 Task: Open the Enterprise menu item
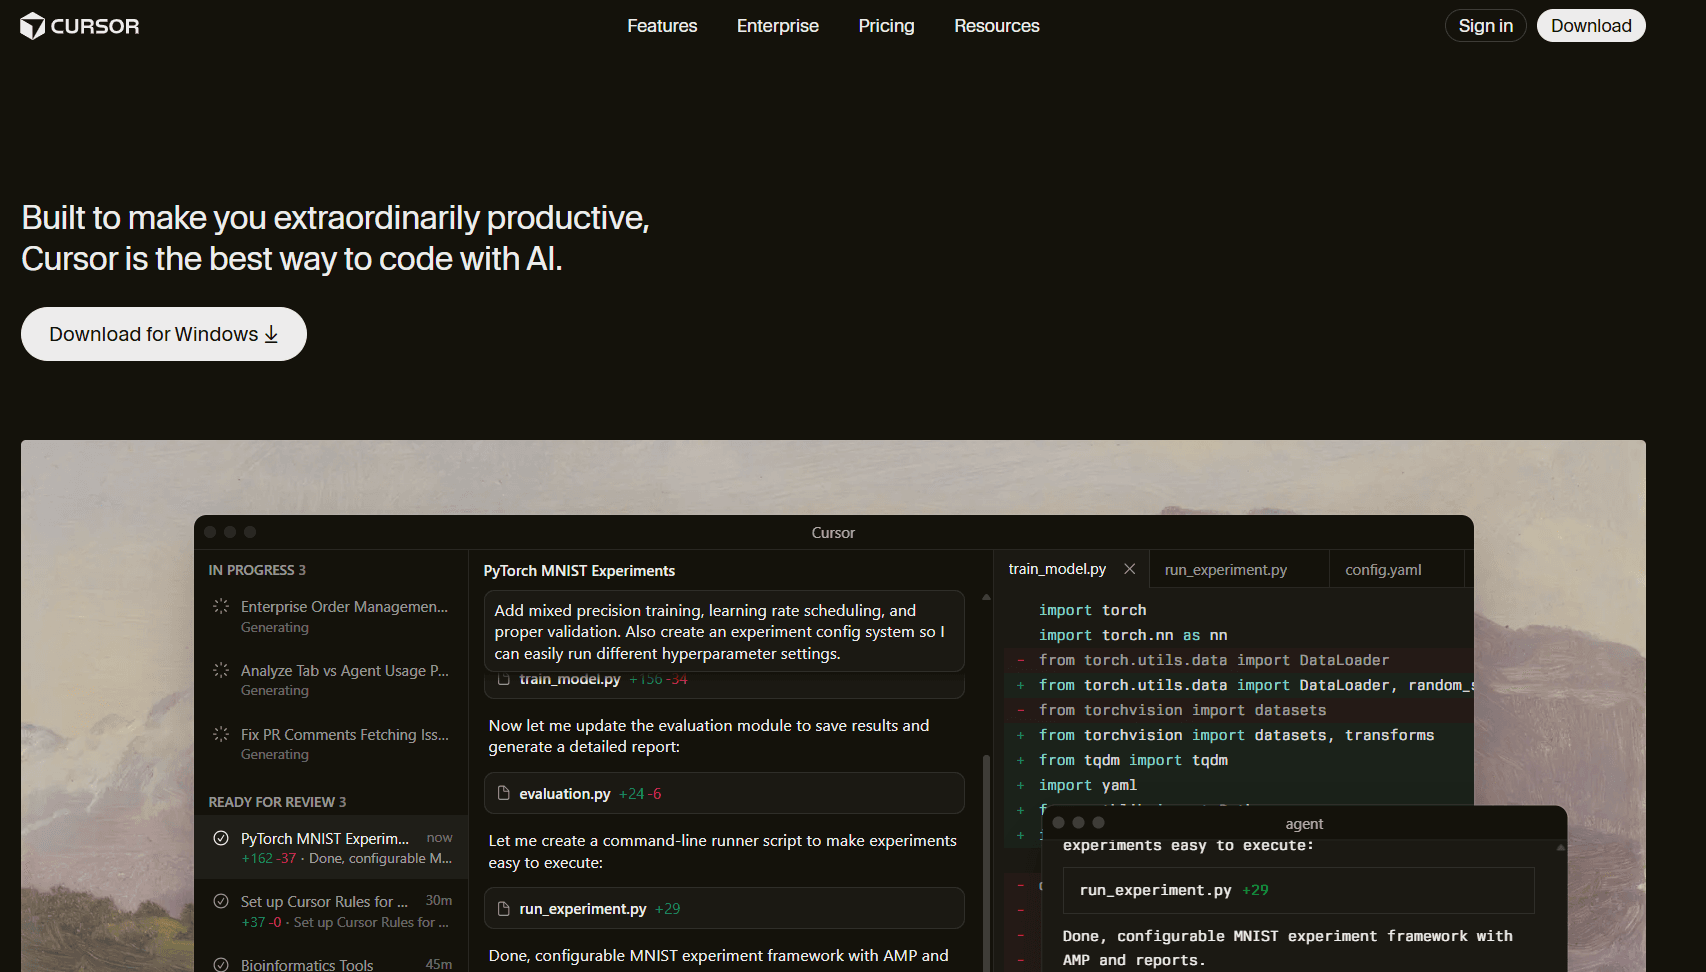777,26
